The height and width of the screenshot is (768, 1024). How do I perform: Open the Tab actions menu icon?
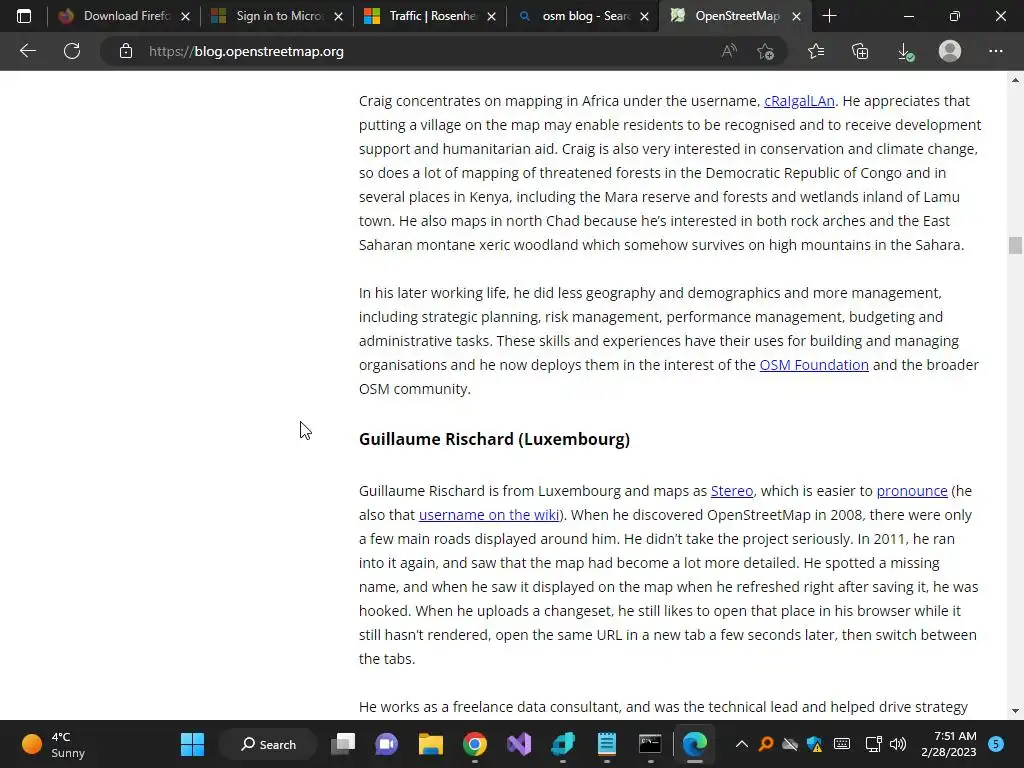tap(24, 16)
